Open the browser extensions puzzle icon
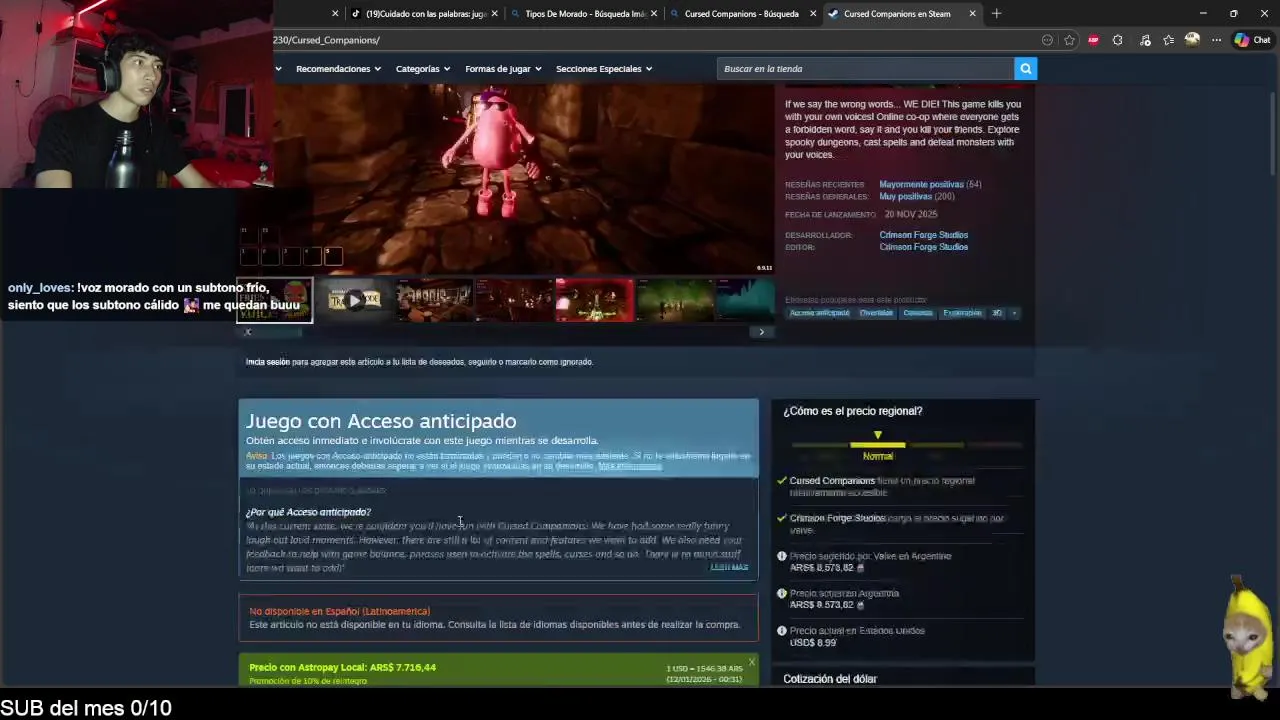Screen dimensions: 1280x720 [x=1118, y=40]
